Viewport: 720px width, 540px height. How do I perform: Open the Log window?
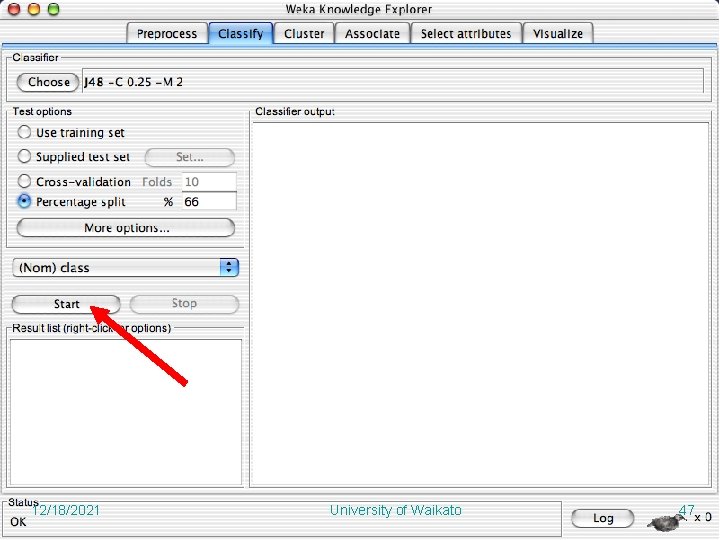[x=603, y=518]
